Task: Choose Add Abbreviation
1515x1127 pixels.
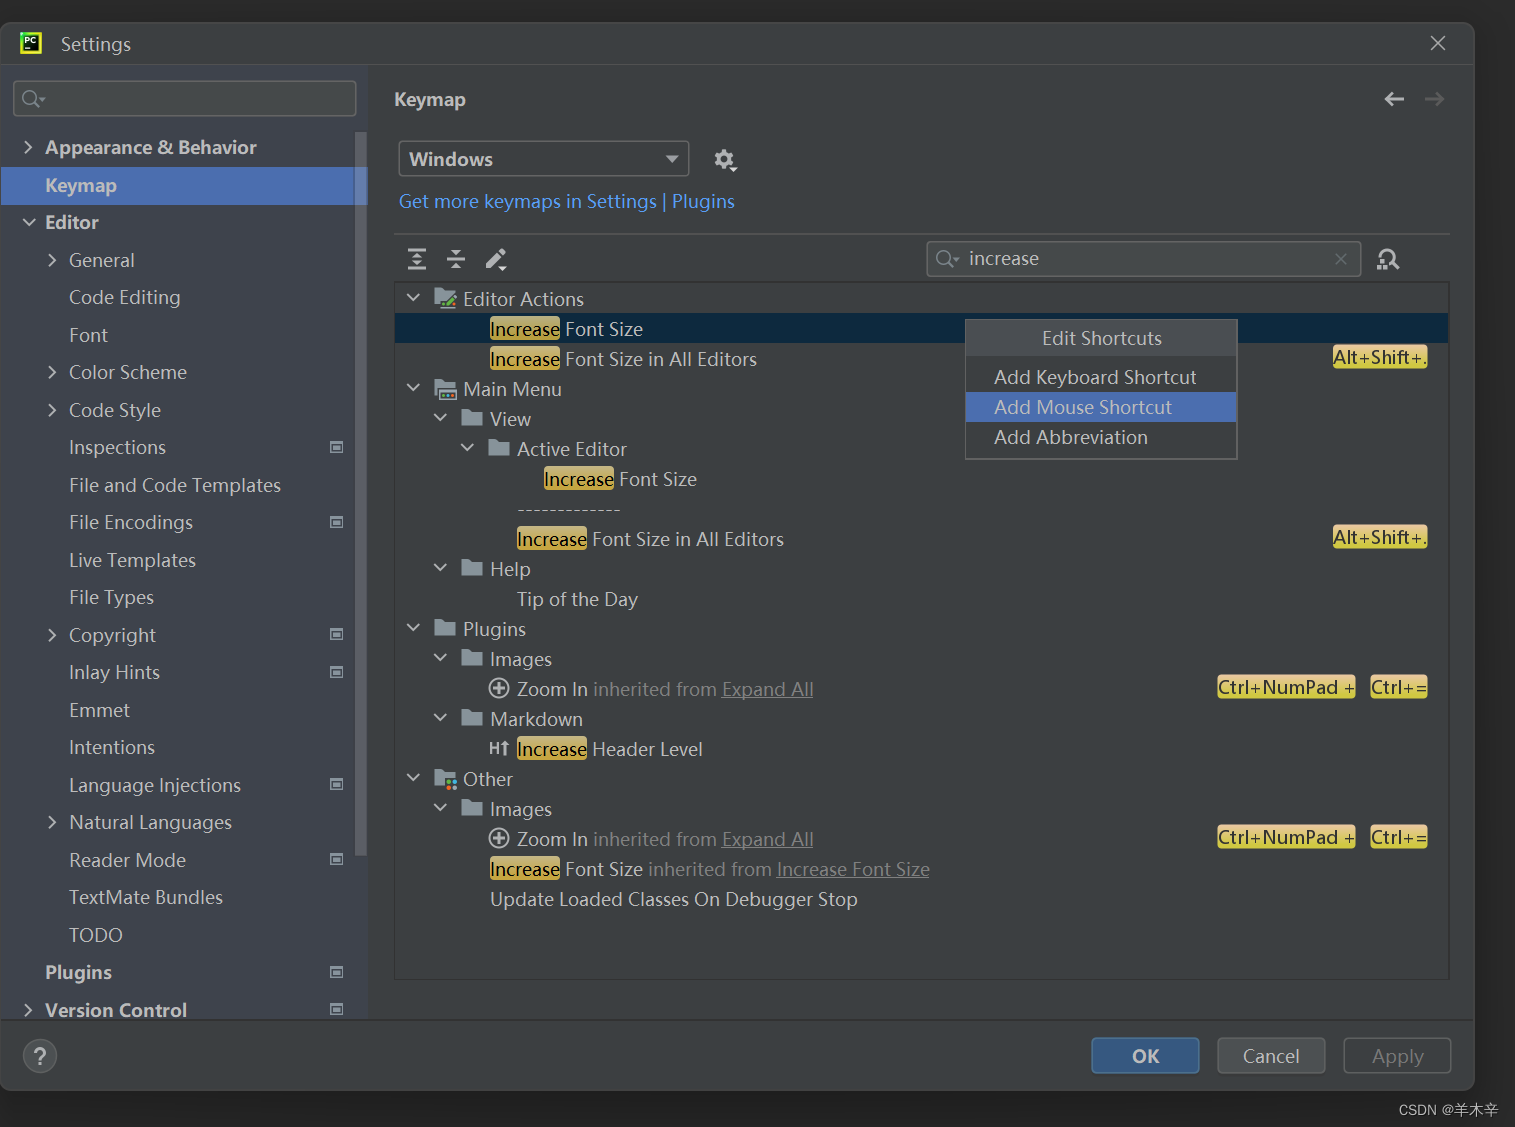Action: click(x=1101, y=437)
